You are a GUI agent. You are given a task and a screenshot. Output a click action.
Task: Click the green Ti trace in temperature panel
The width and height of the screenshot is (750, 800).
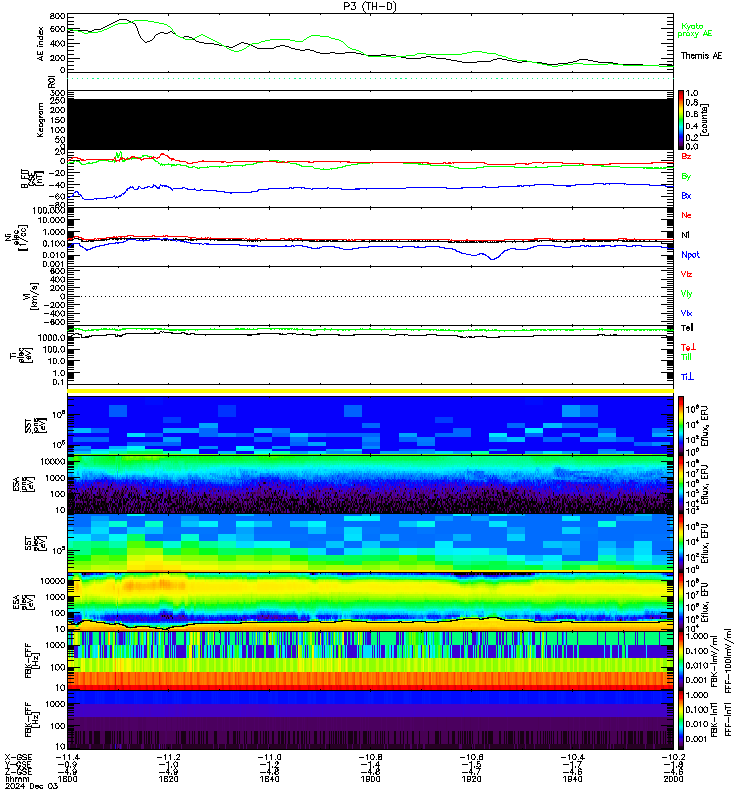(370, 330)
